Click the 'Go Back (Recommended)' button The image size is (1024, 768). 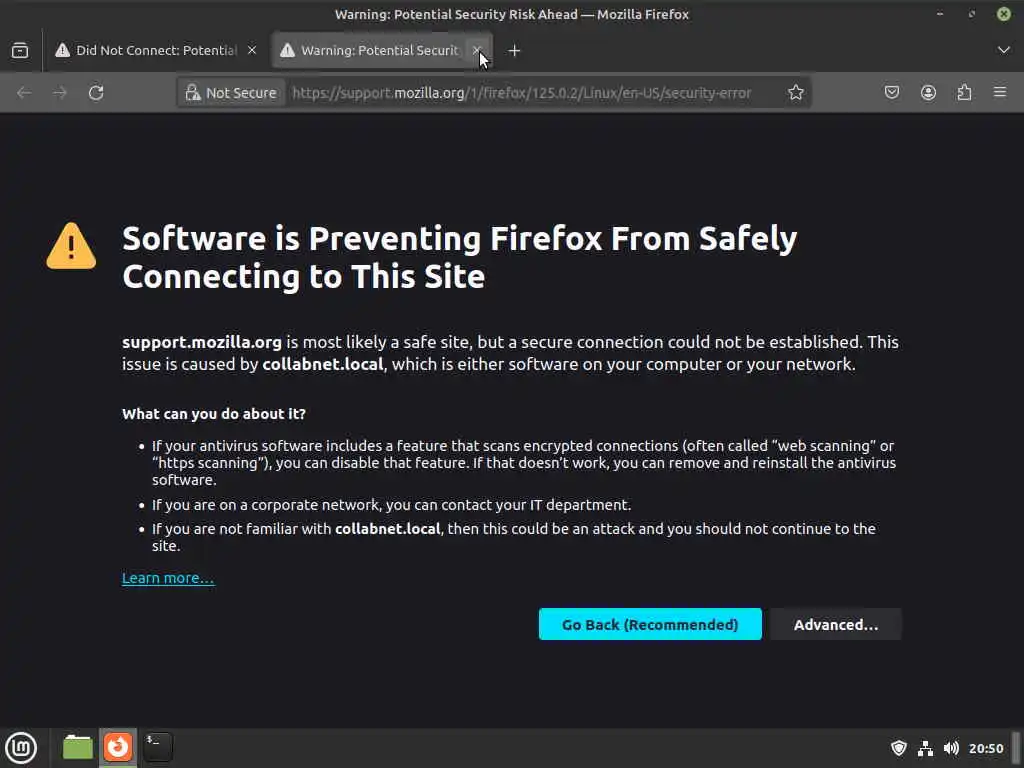coord(650,624)
